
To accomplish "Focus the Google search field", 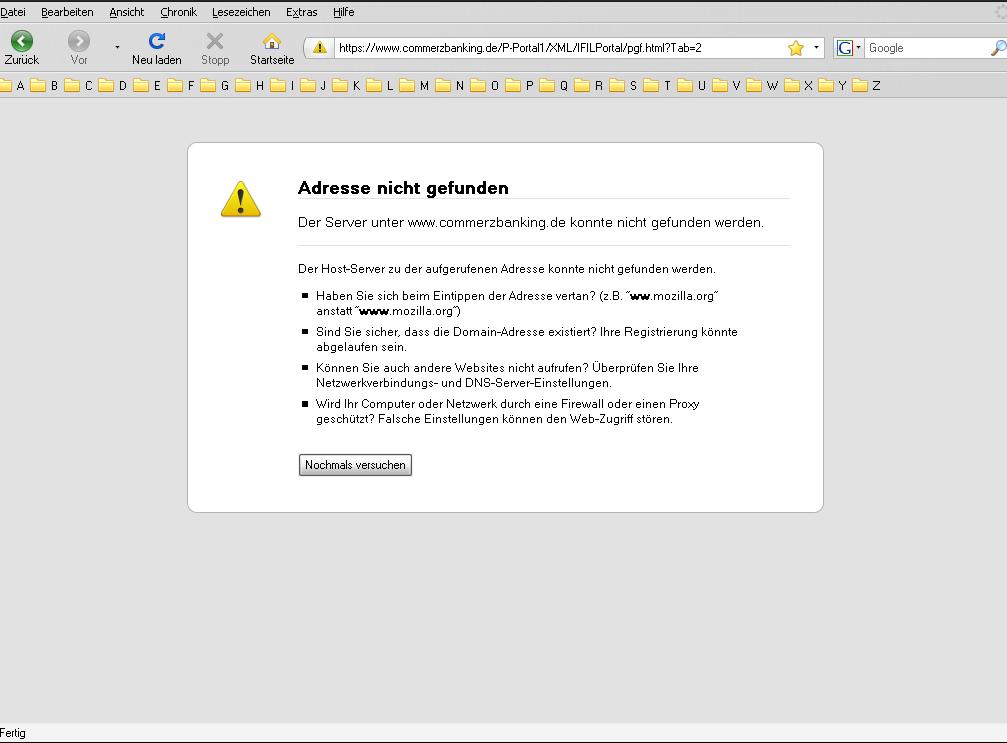I will (927, 48).
